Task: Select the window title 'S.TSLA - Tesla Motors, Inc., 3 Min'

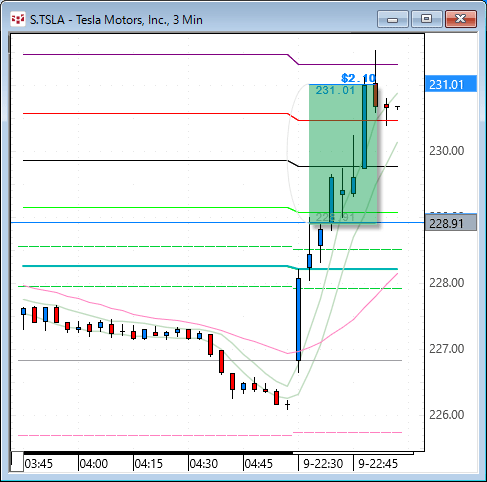Action: (116, 20)
